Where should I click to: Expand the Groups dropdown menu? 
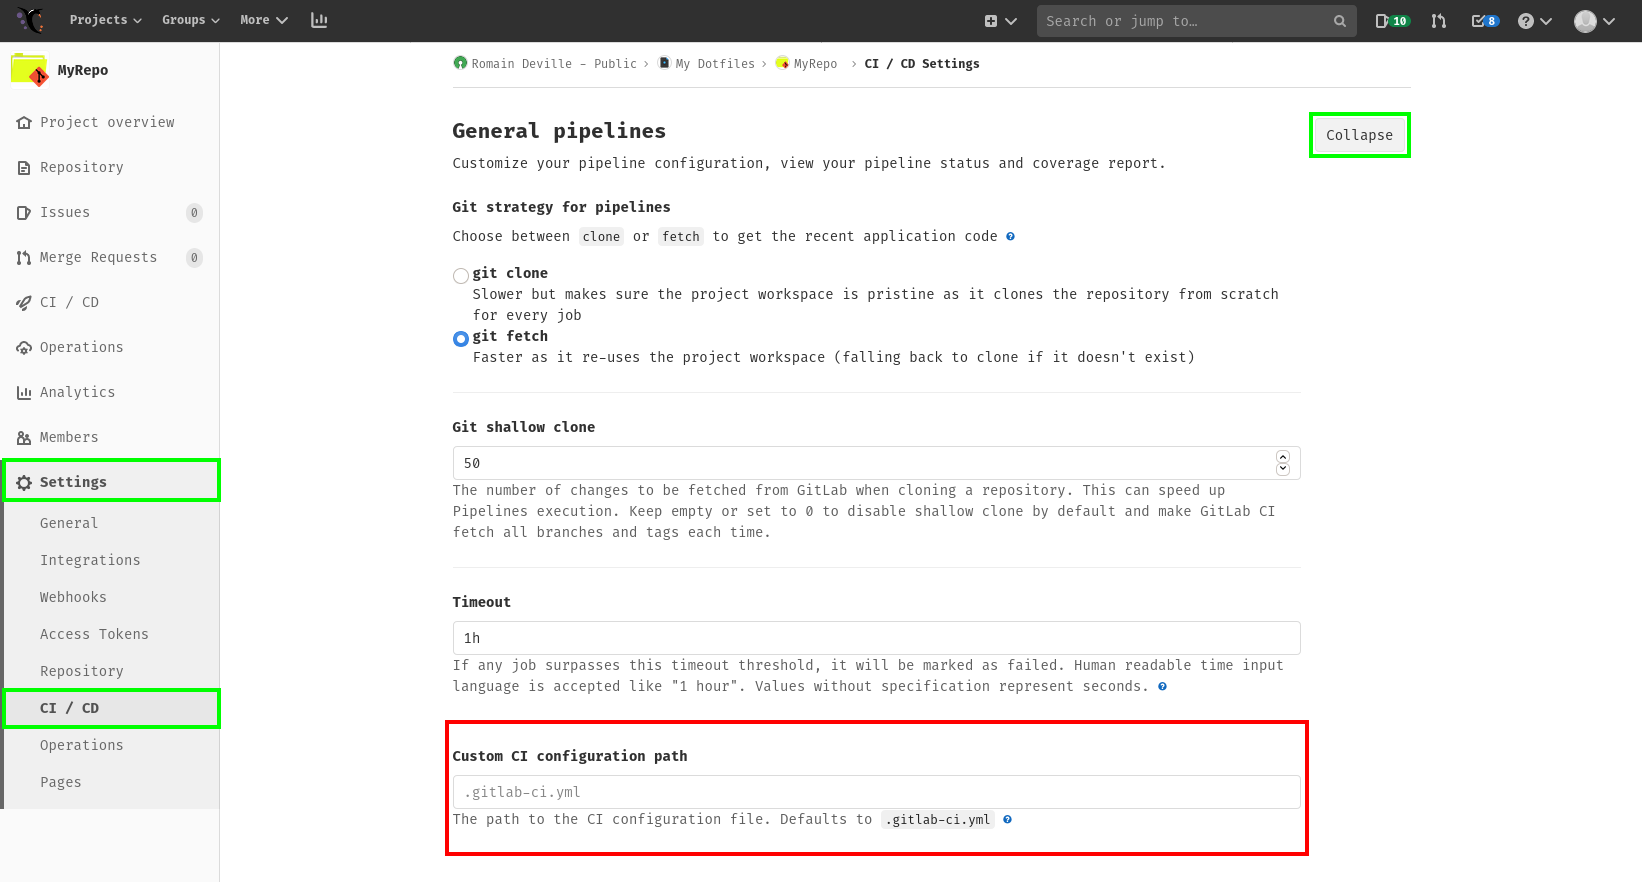click(190, 20)
